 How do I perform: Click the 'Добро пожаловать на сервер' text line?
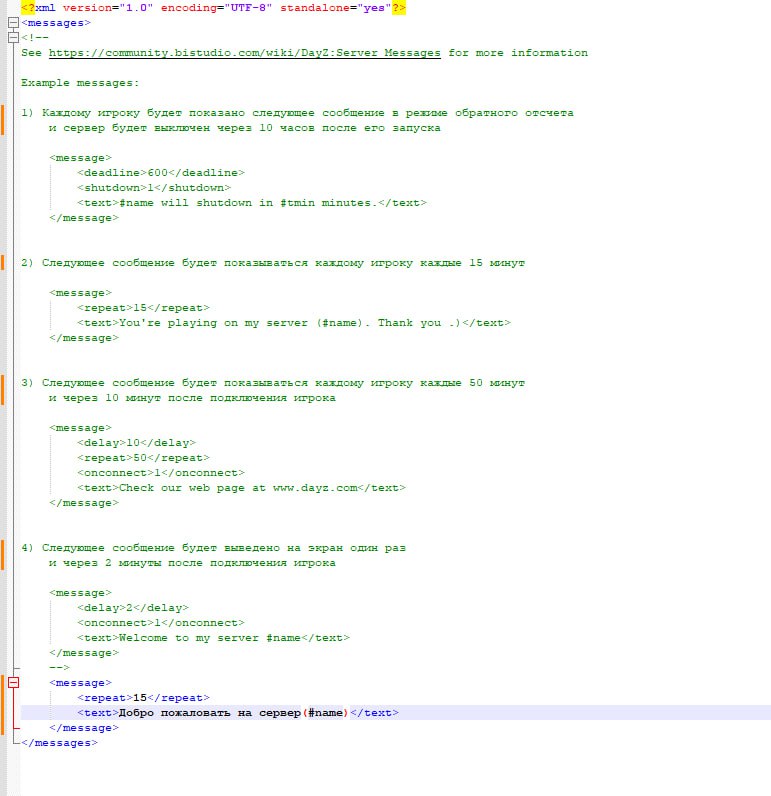(238, 713)
